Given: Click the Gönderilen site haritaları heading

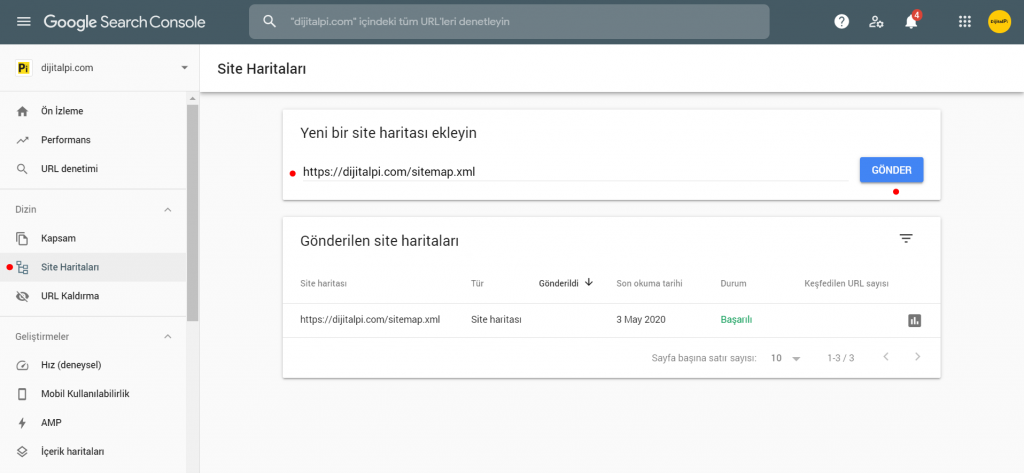Looking at the screenshot, I should 379,240.
